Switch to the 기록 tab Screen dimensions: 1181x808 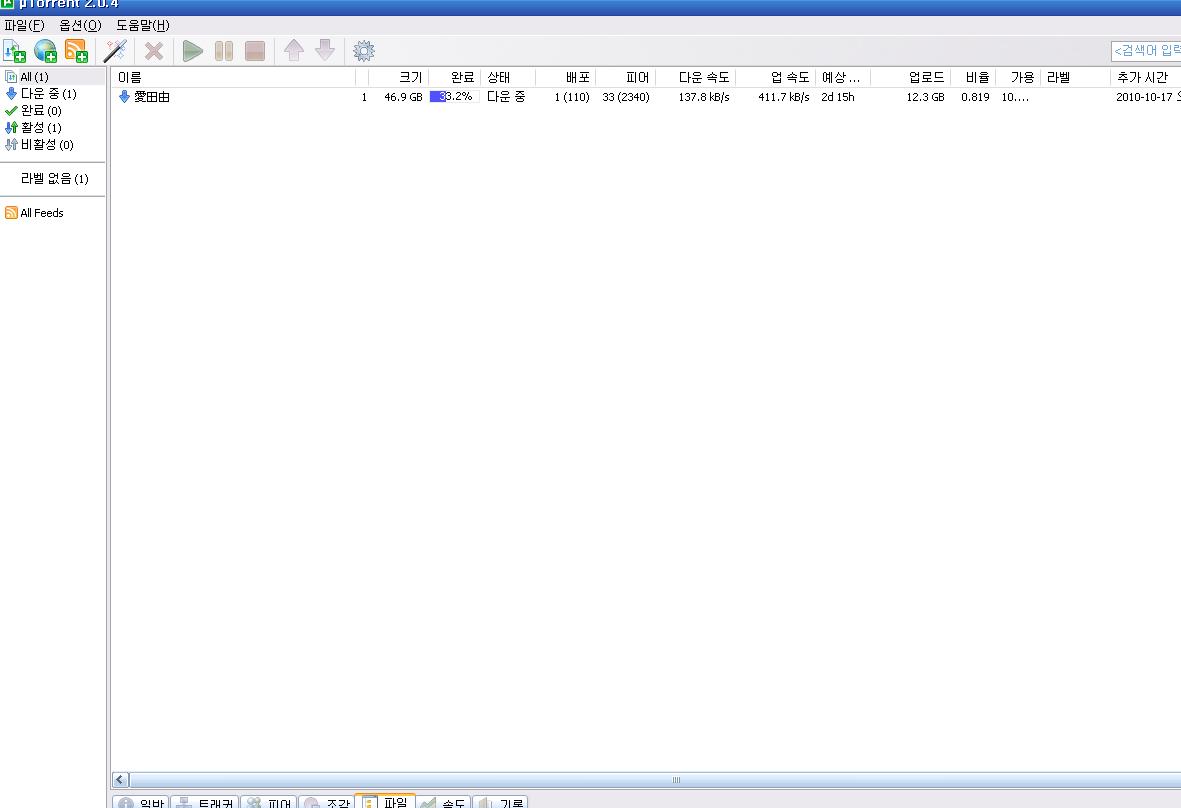pos(501,802)
